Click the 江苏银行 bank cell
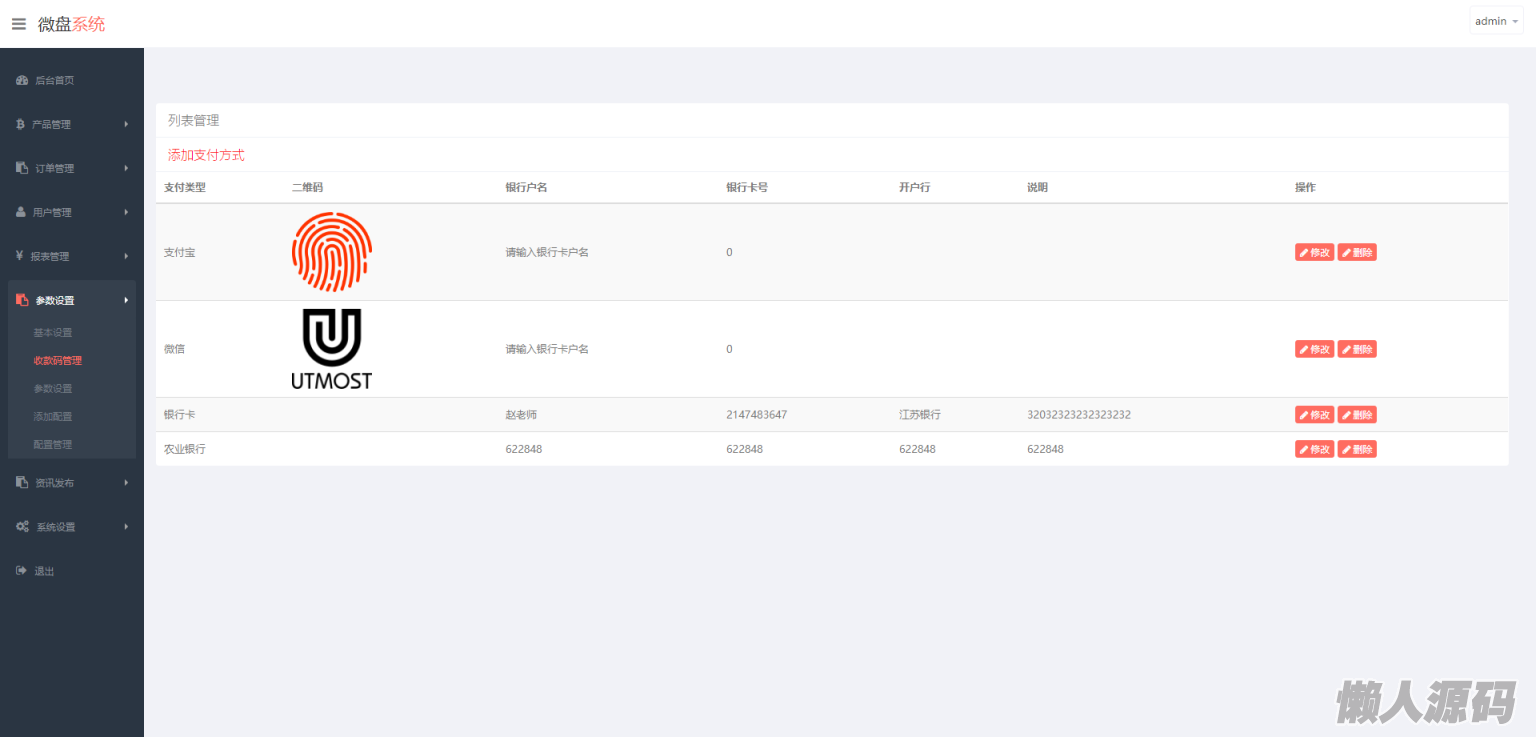This screenshot has height=737, width=1536. pos(920,414)
